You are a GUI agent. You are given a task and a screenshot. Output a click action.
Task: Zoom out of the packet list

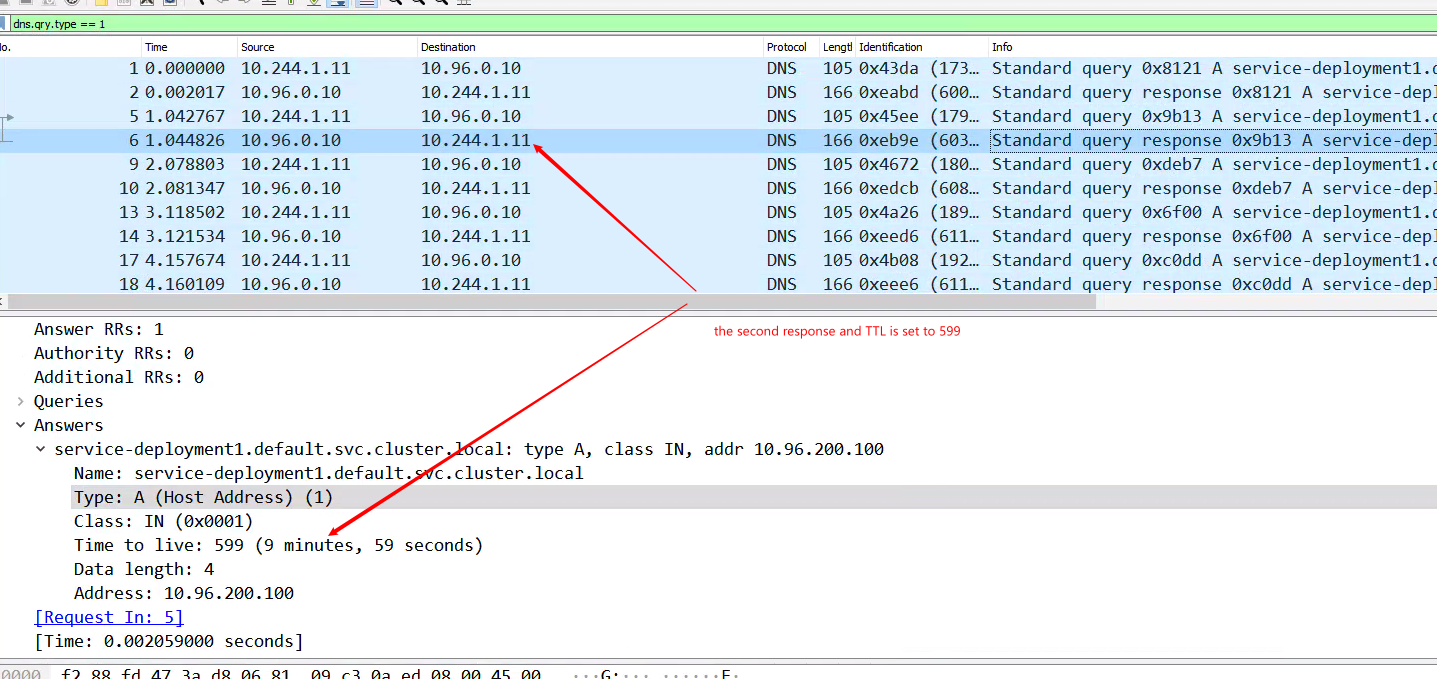pyautogui.click(x=420, y=5)
